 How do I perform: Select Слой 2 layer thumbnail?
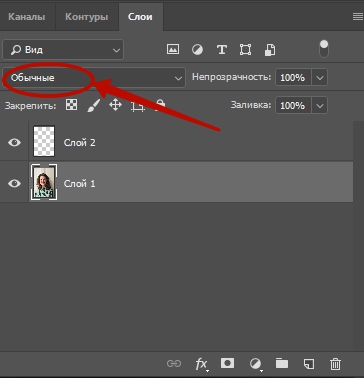tap(44, 141)
